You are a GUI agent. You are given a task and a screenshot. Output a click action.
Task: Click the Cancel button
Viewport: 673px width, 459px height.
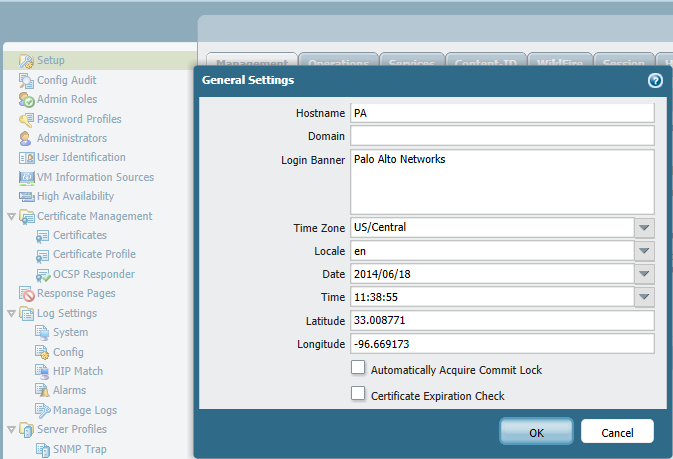pos(617,431)
